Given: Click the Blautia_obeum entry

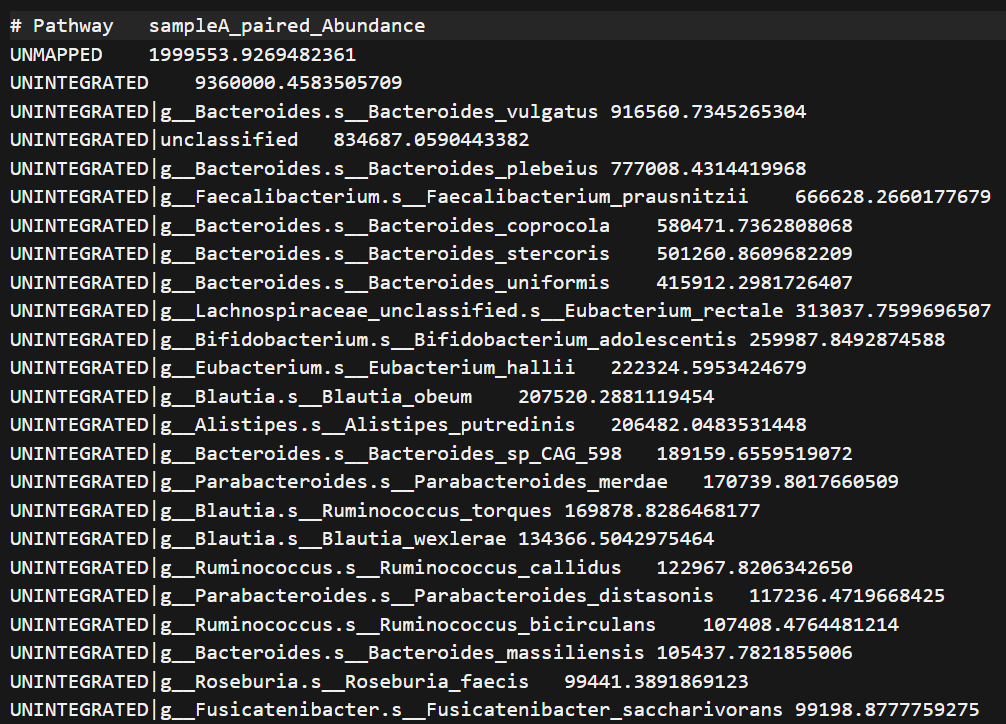Looking at the screenshot, I should point(397,397).
